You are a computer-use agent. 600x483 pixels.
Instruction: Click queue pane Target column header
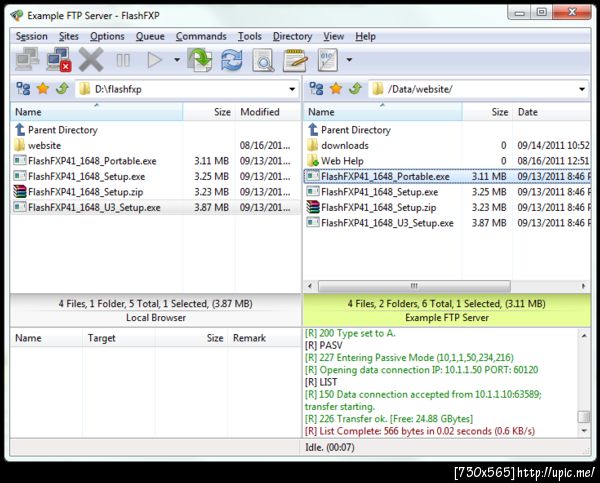[x=119, y=338]
